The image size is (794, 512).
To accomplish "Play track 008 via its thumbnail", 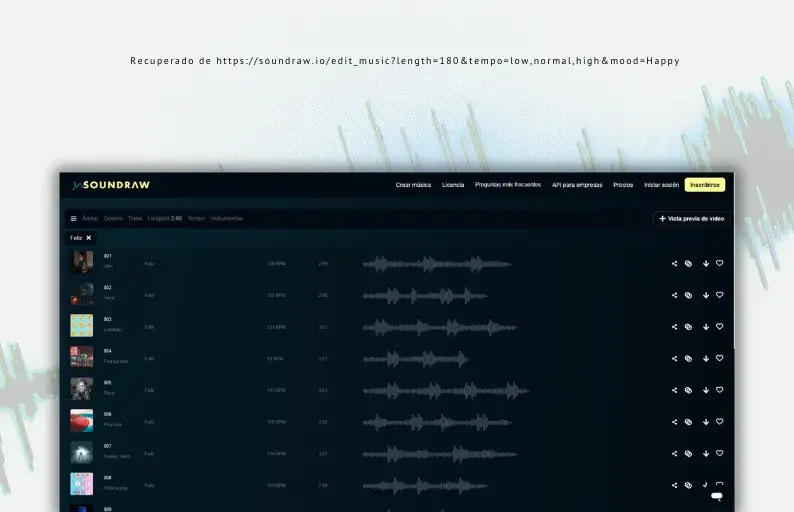I will [82, 484].
